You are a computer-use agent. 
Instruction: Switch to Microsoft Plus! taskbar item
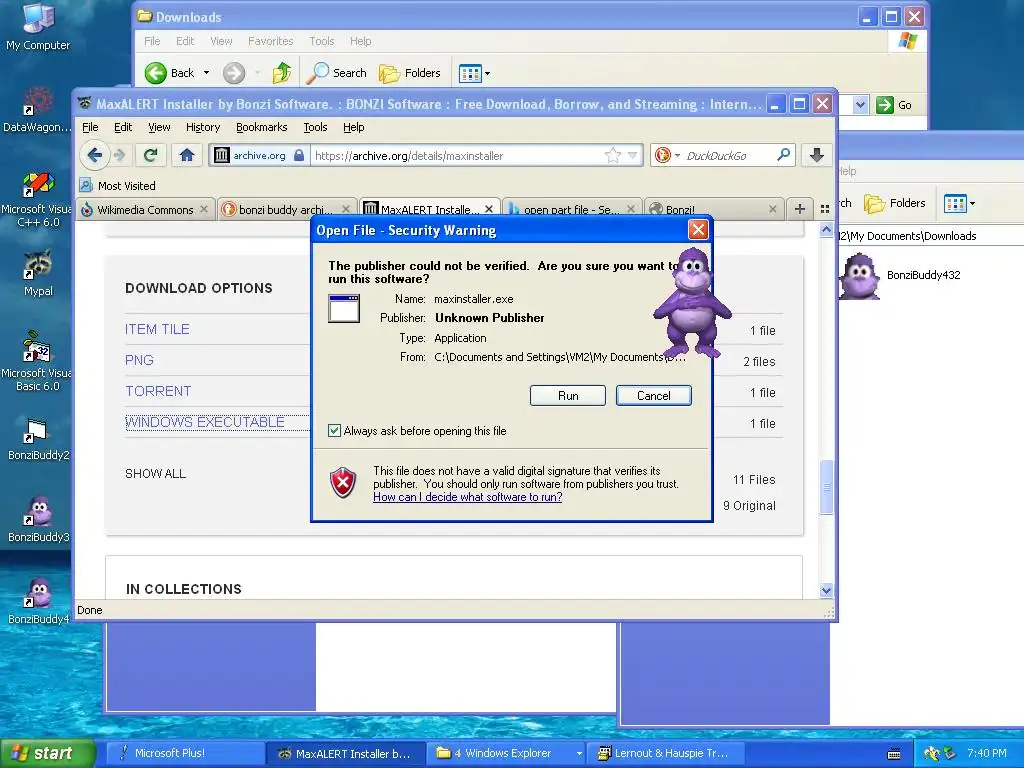coord(186,753)
